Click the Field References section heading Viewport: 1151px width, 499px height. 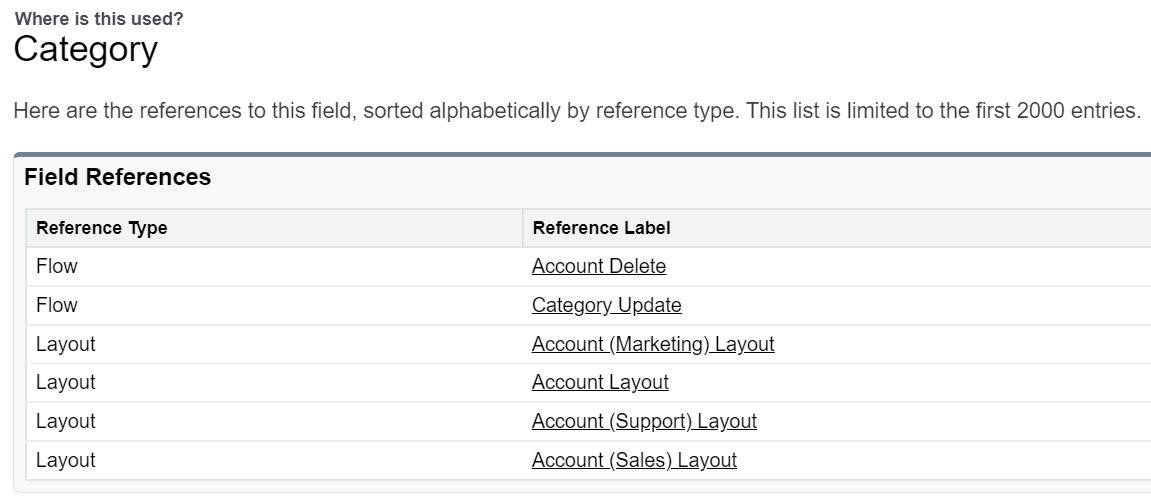pyautogui.click(x=118, y=178)
